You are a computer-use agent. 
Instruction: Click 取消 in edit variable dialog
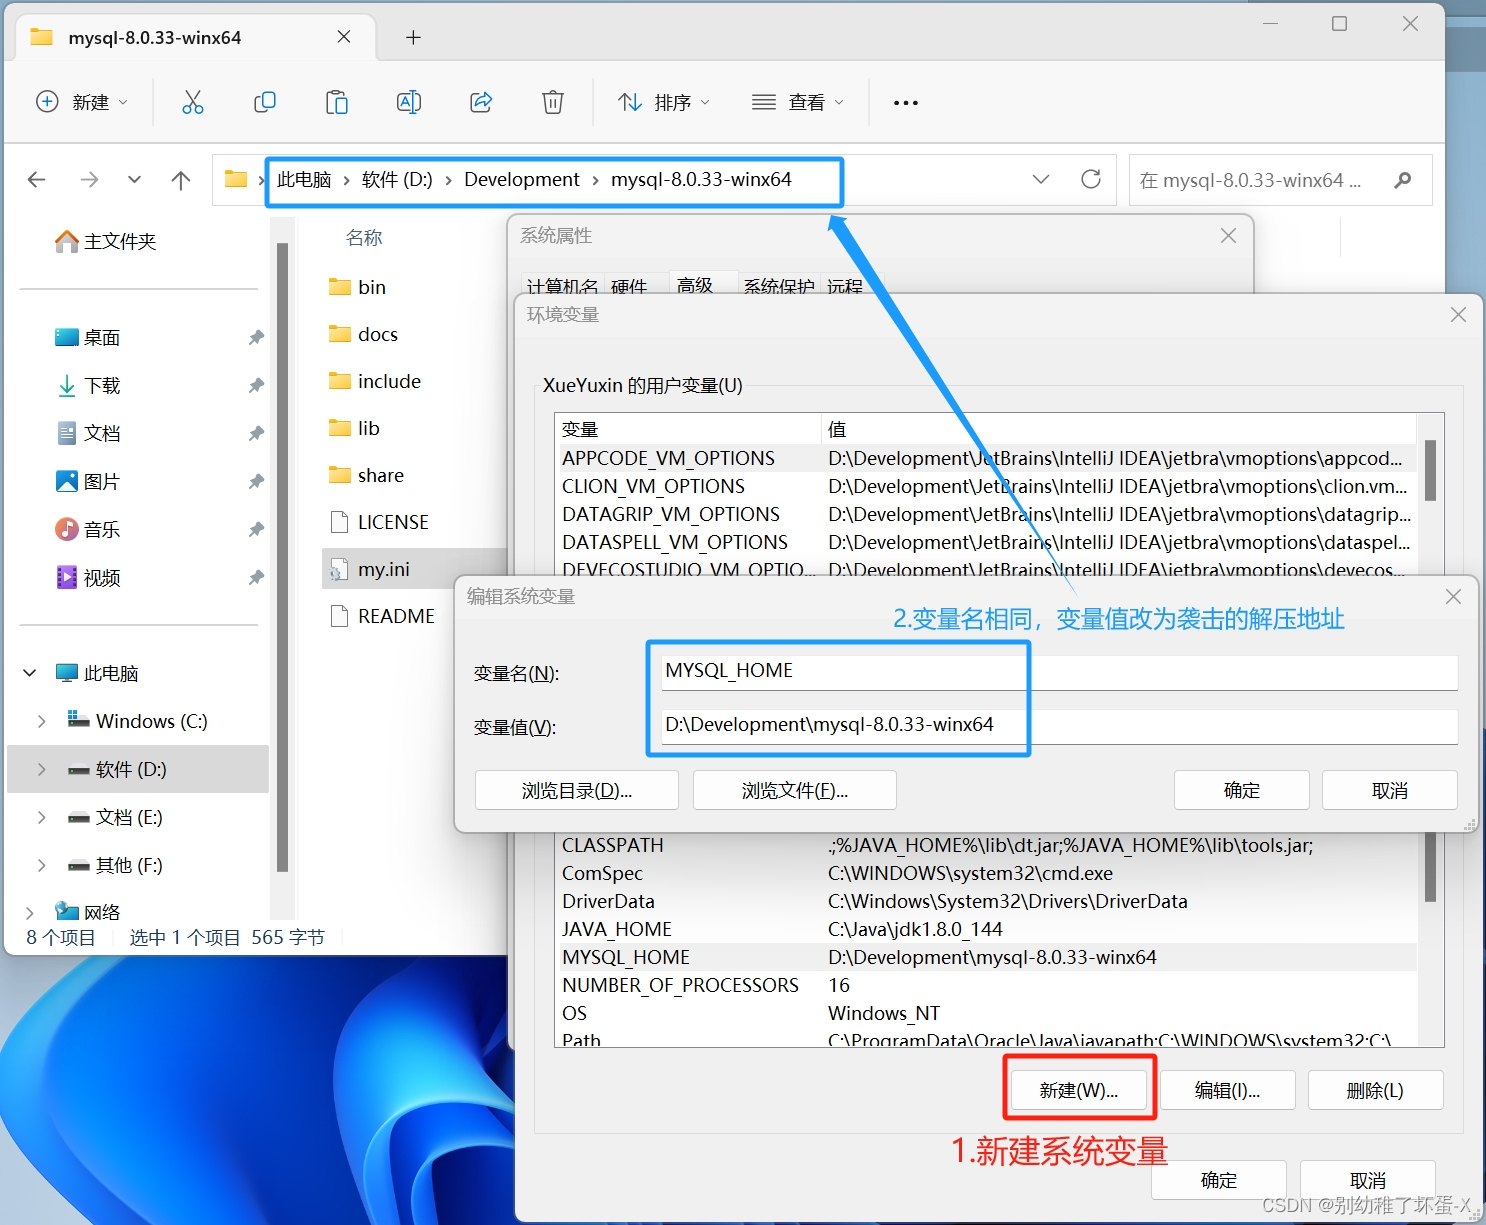coord(1390,790)
